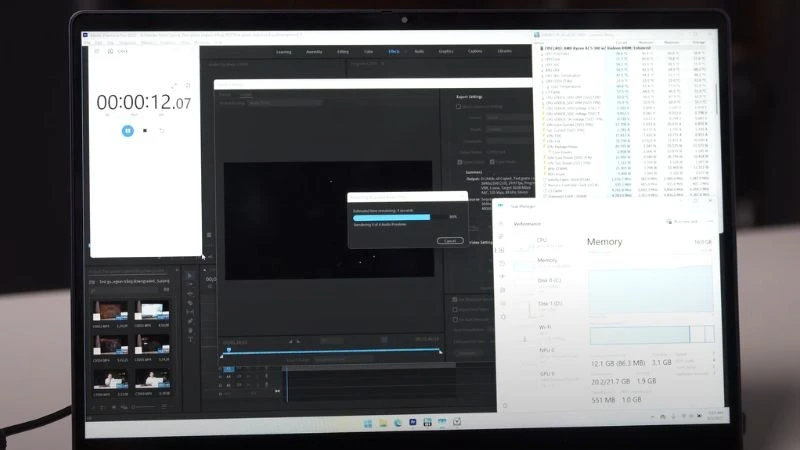Viewport: 800px width, 450px height.
Task: Switch to the Audio workspace
Action: (x=419, y=52)
